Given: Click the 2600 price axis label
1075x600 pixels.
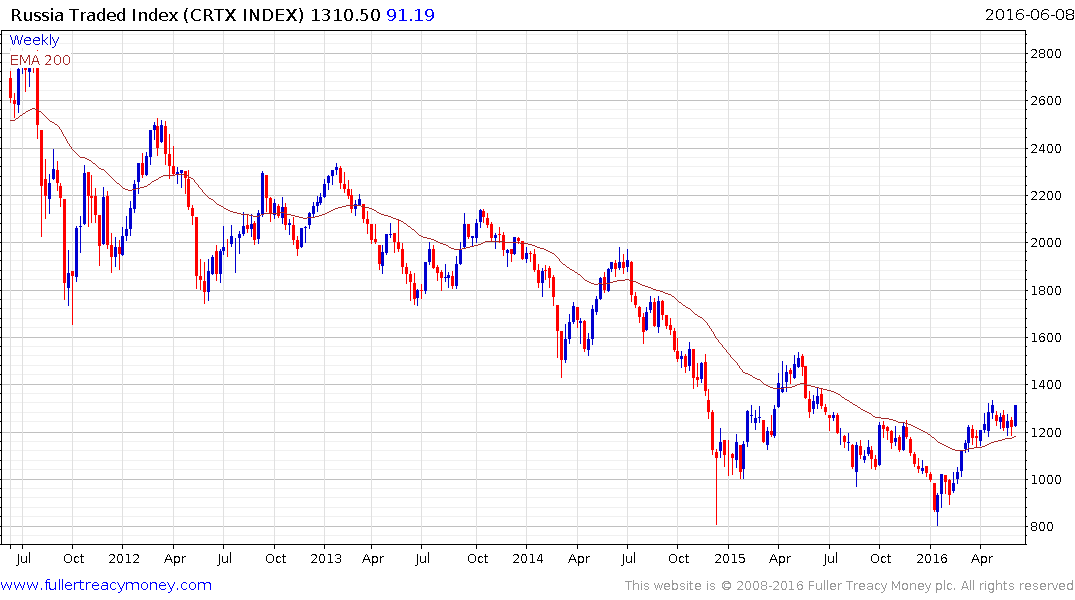Looking at the screenshot, I should click(x=1046, y=101).
